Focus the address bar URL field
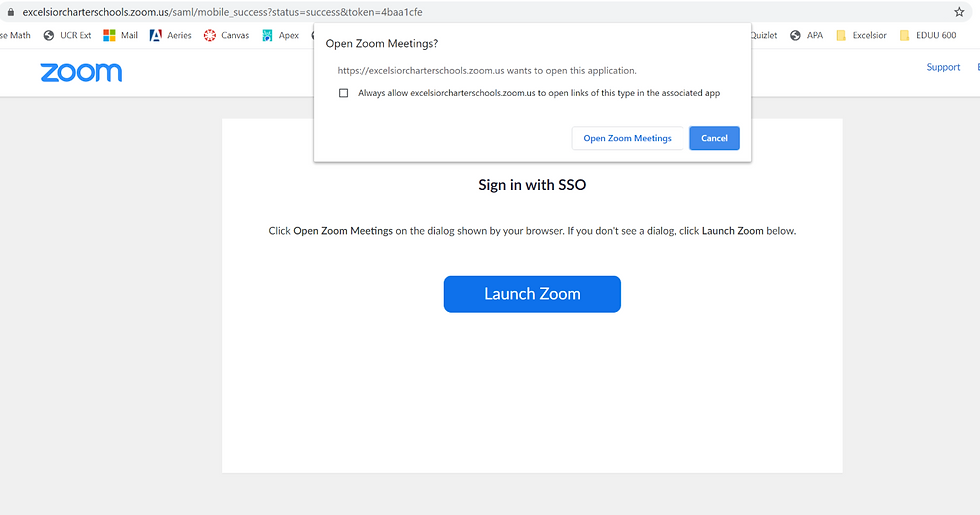The height and width of the screenshot is (515, 980). pos(481,12)
